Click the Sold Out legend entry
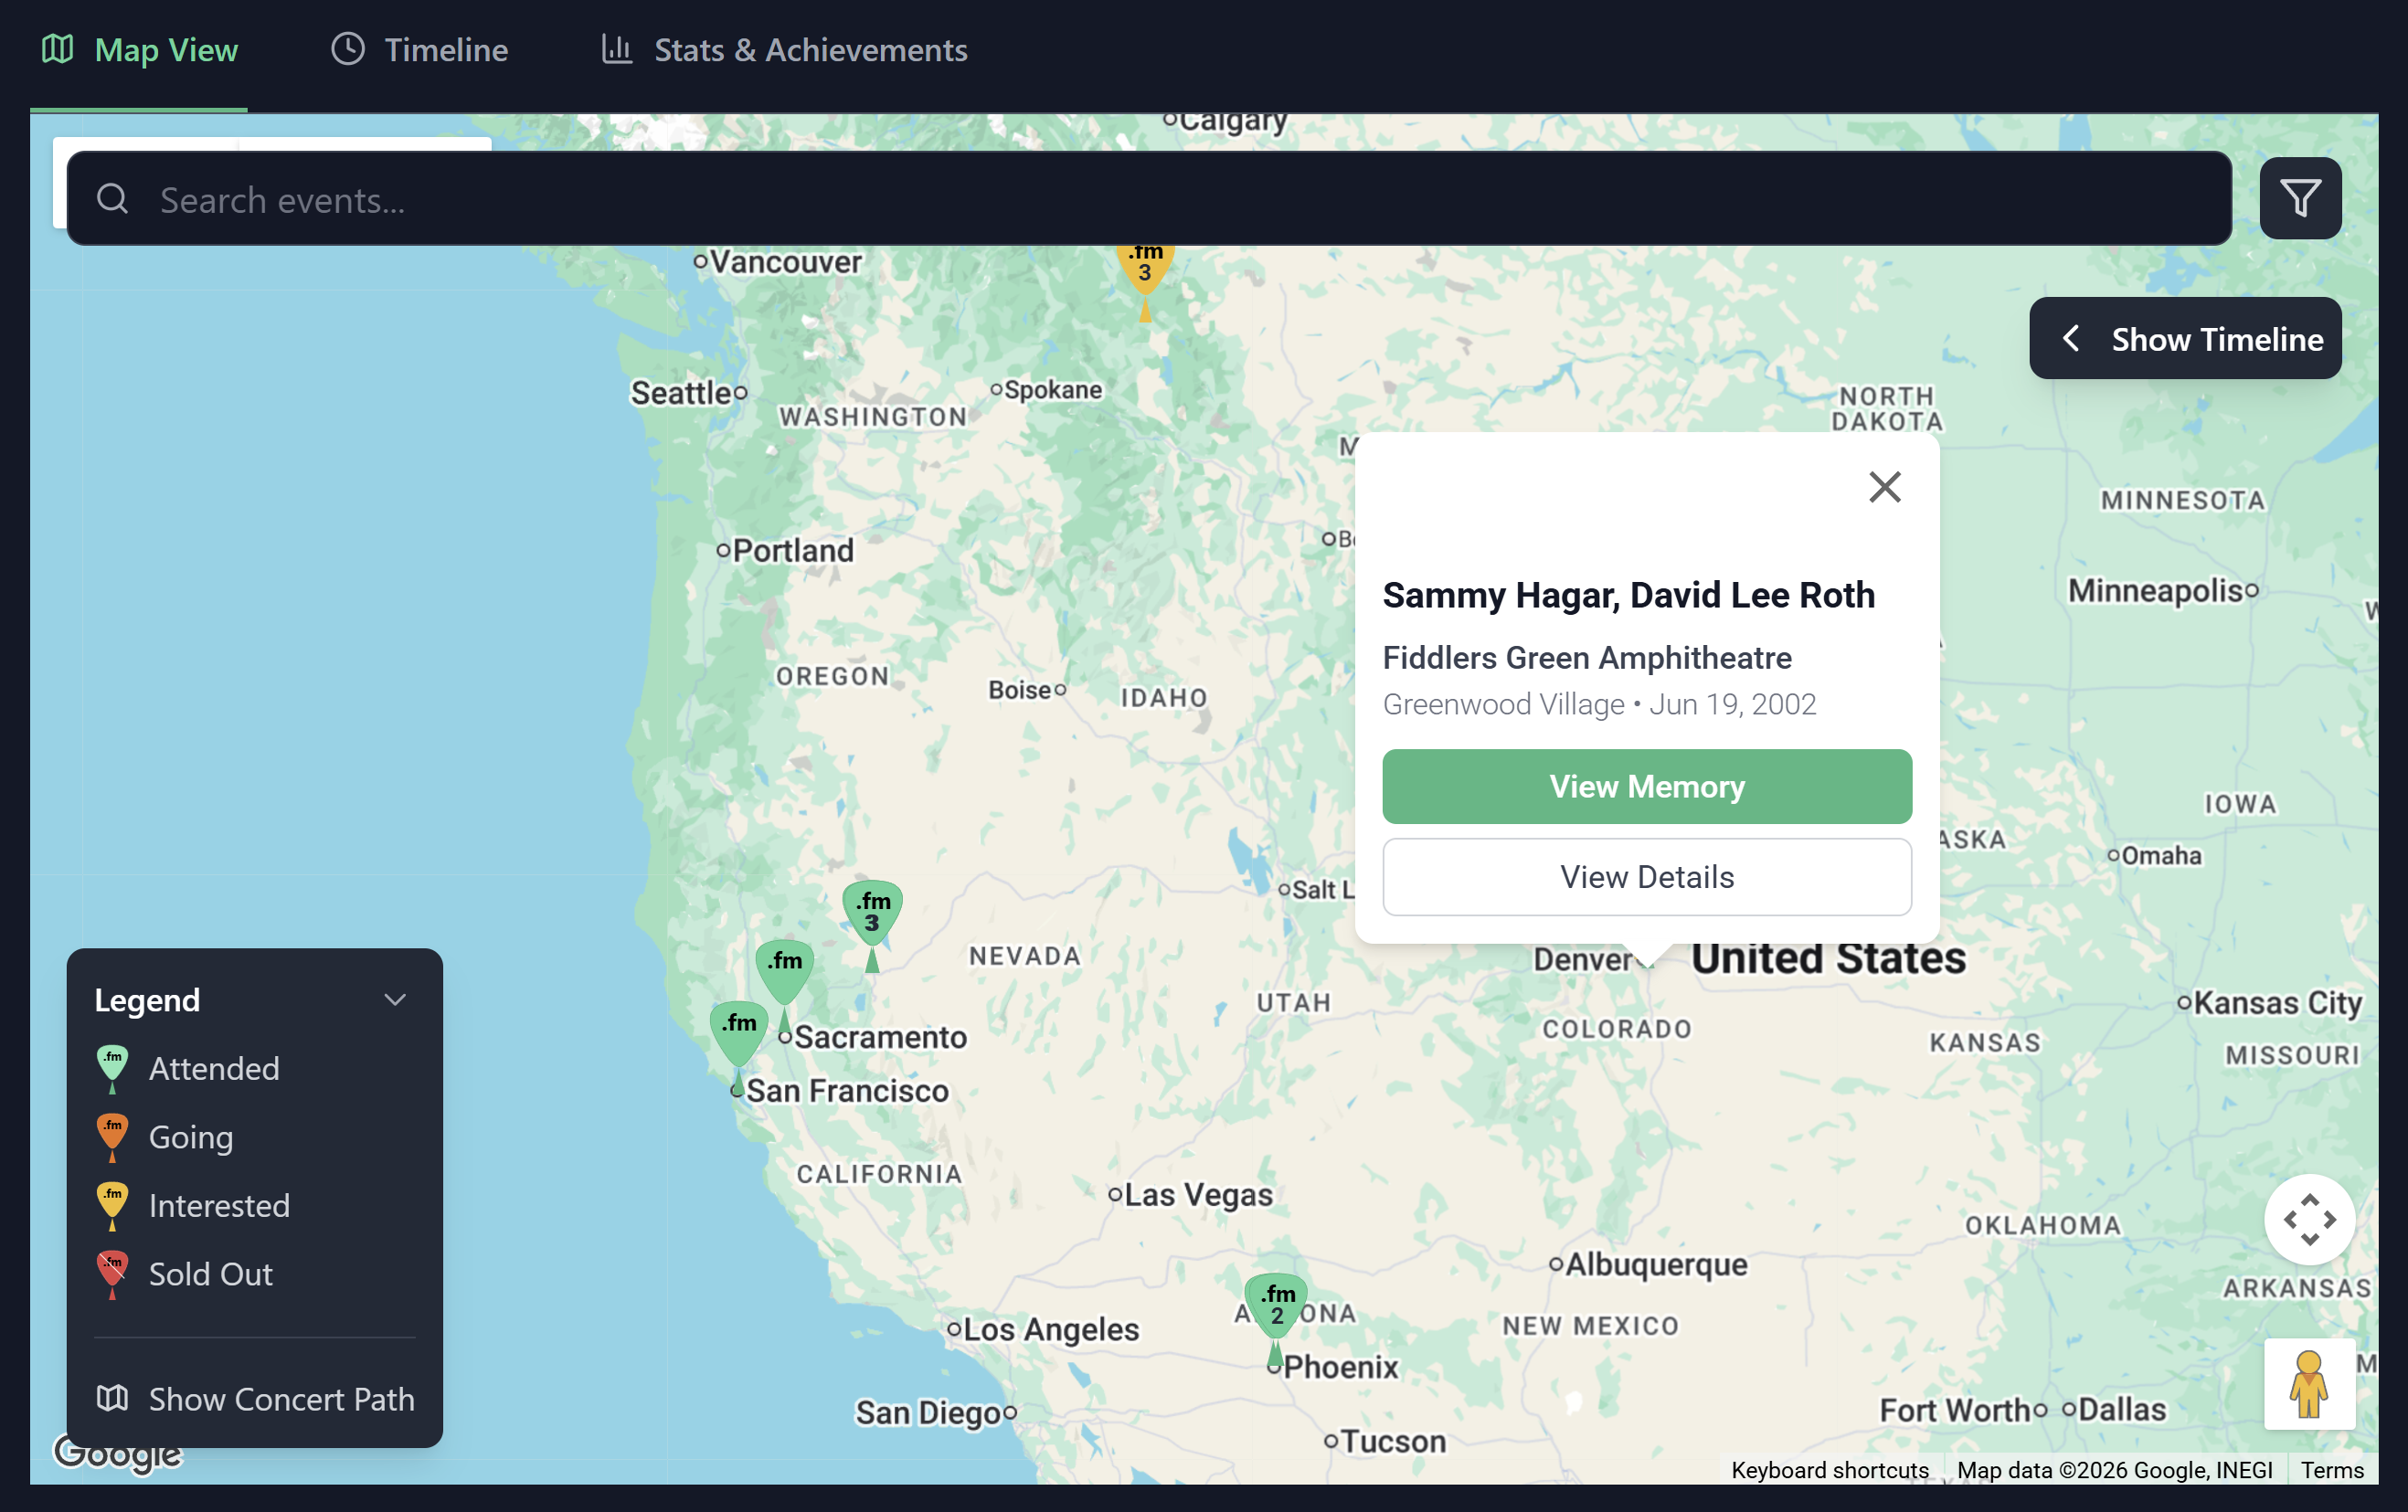The width and height of the screenshot is (2408, 1512). [x=184, y=1274]
